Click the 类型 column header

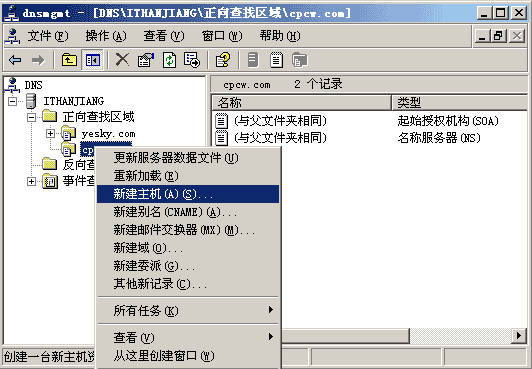pos(460,102)
